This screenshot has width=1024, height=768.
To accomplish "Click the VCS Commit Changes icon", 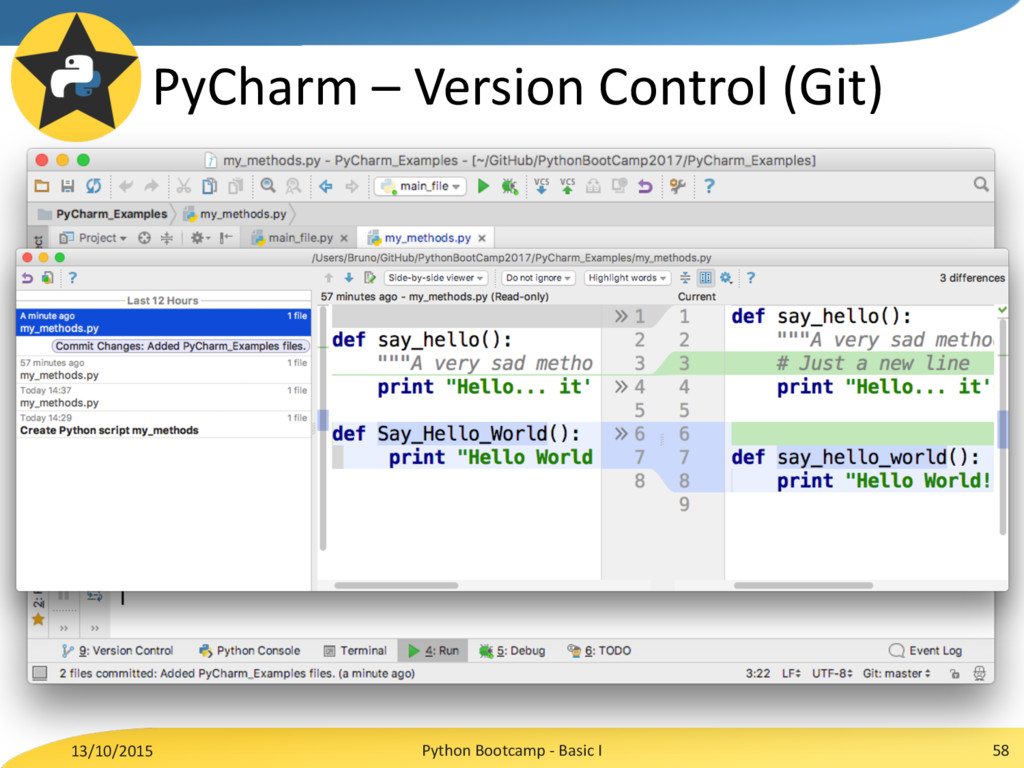I will 568,186.
